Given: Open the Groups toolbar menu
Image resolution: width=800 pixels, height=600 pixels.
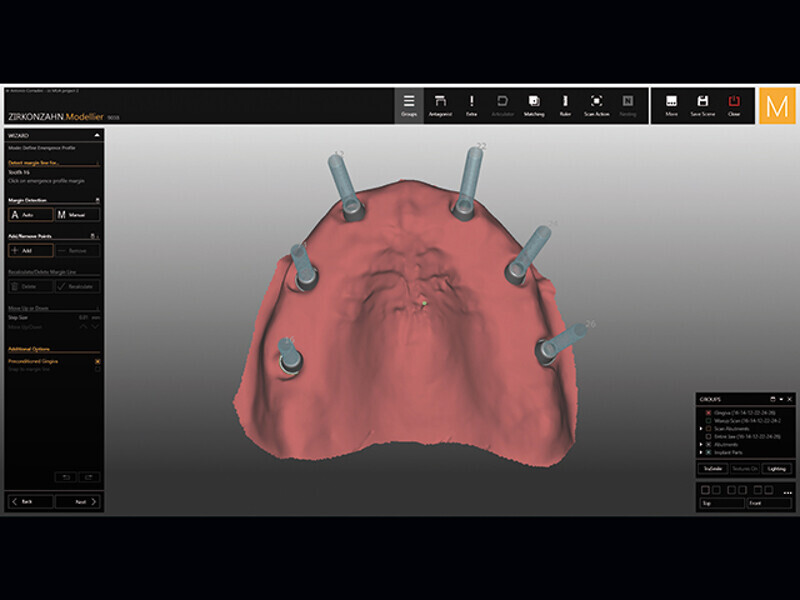Looking at the screenshot, I should click(x=409, y=105).
